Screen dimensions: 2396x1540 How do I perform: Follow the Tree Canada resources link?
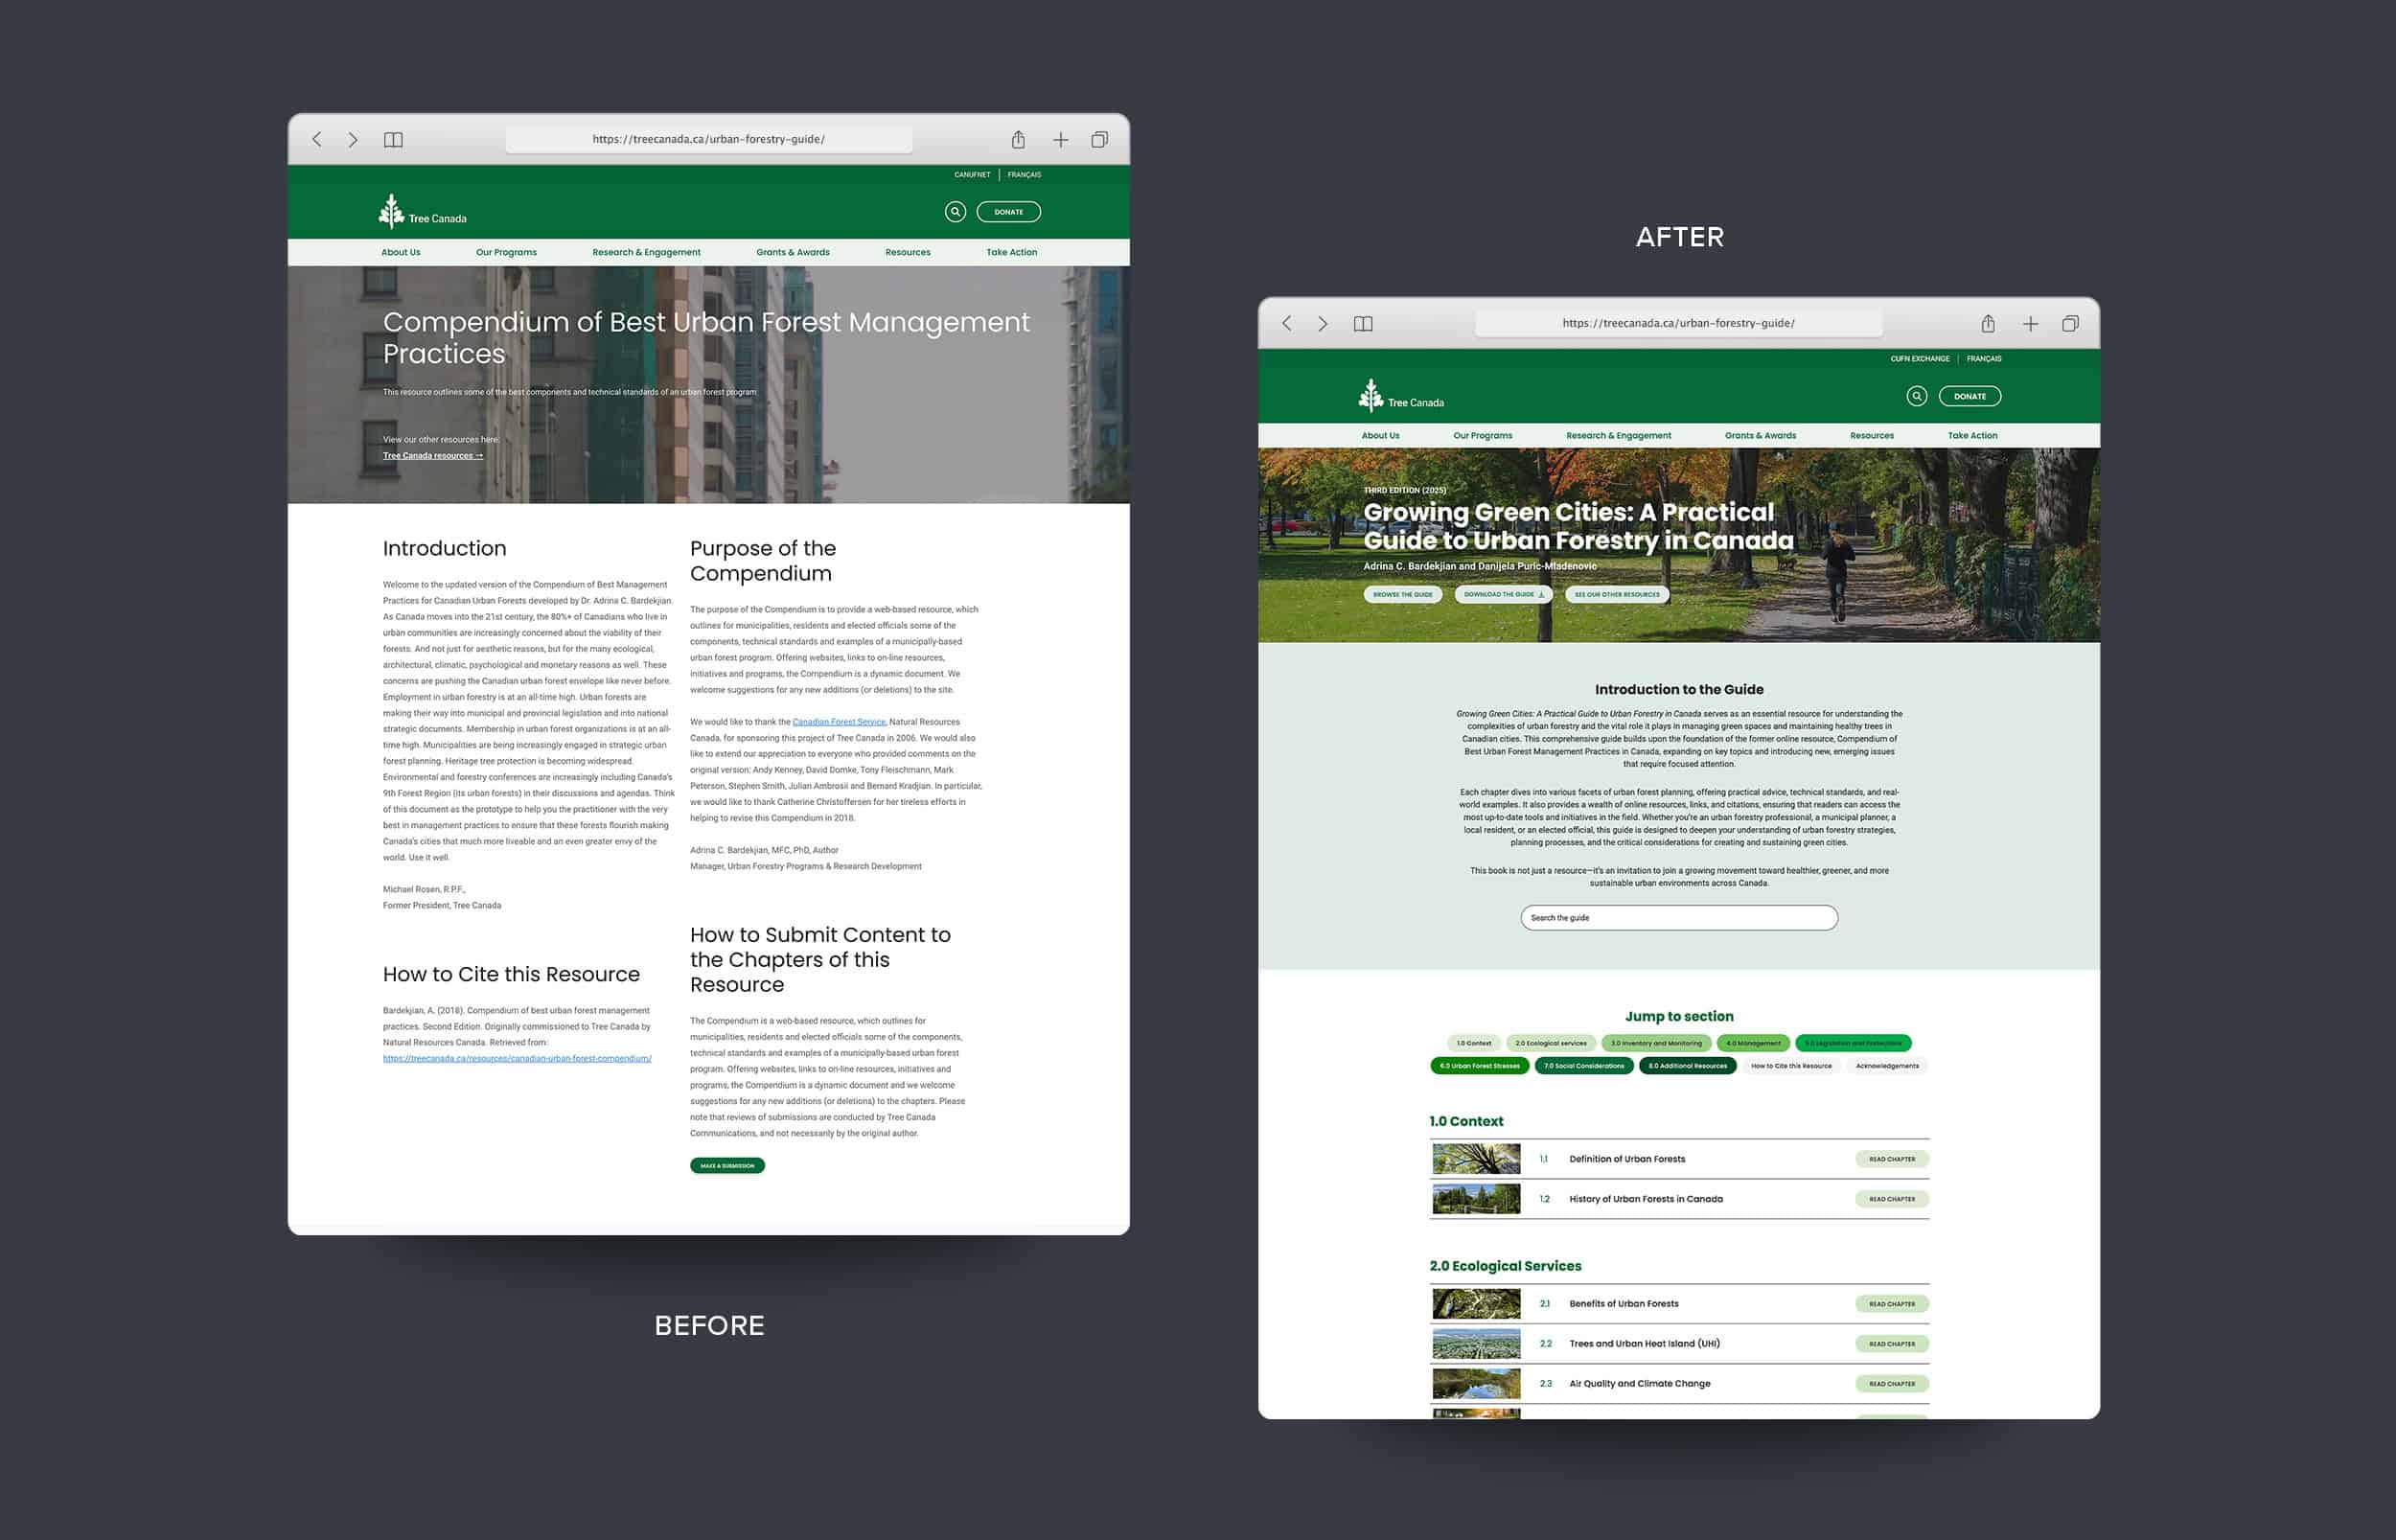point(433,456)
